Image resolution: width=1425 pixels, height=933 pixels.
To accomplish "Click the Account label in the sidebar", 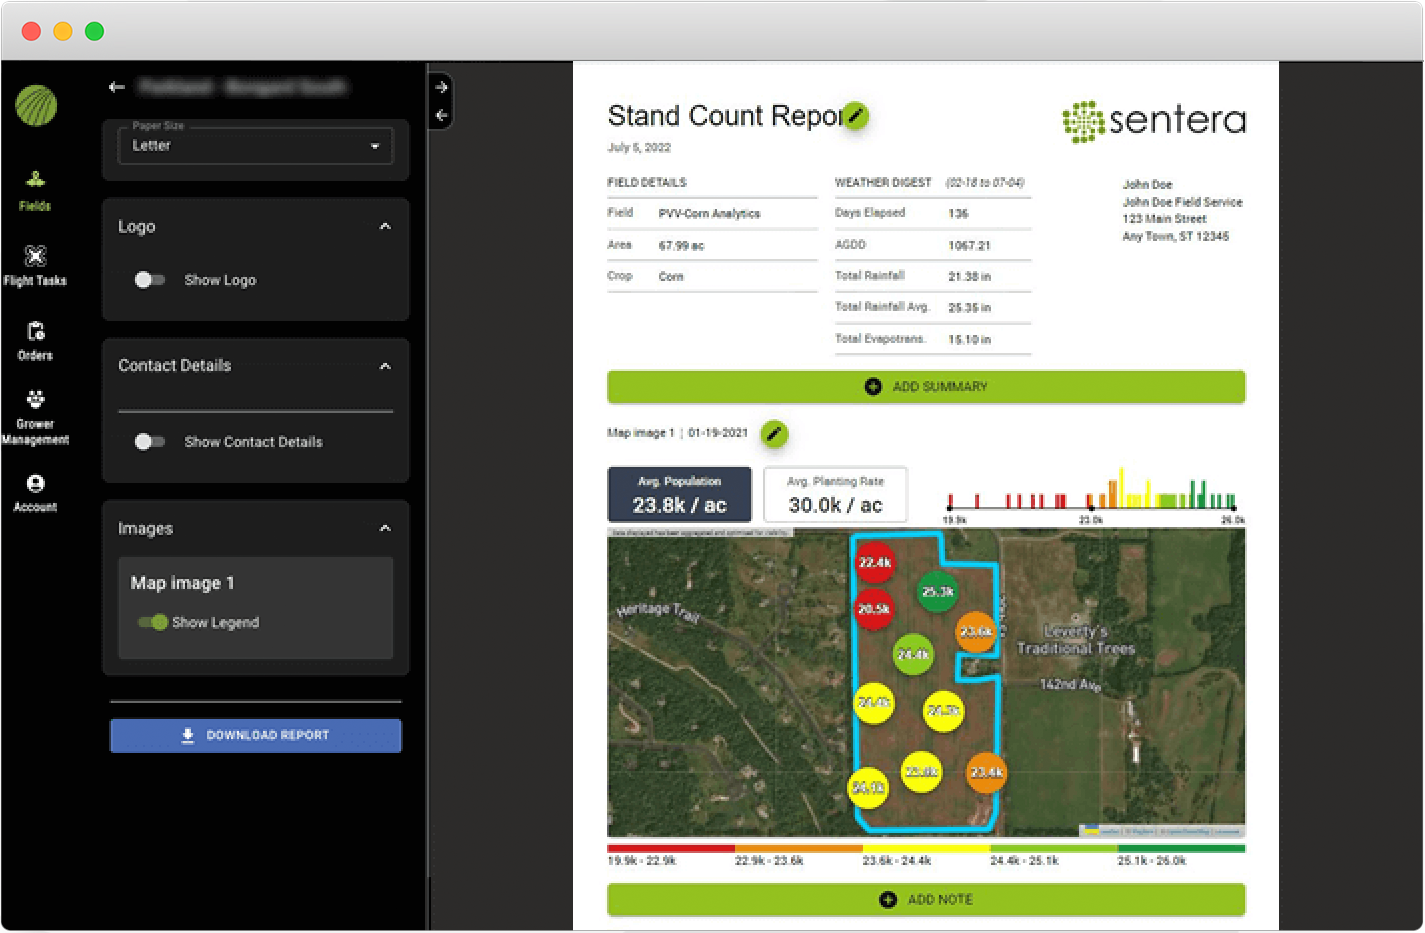I will 35,507.
